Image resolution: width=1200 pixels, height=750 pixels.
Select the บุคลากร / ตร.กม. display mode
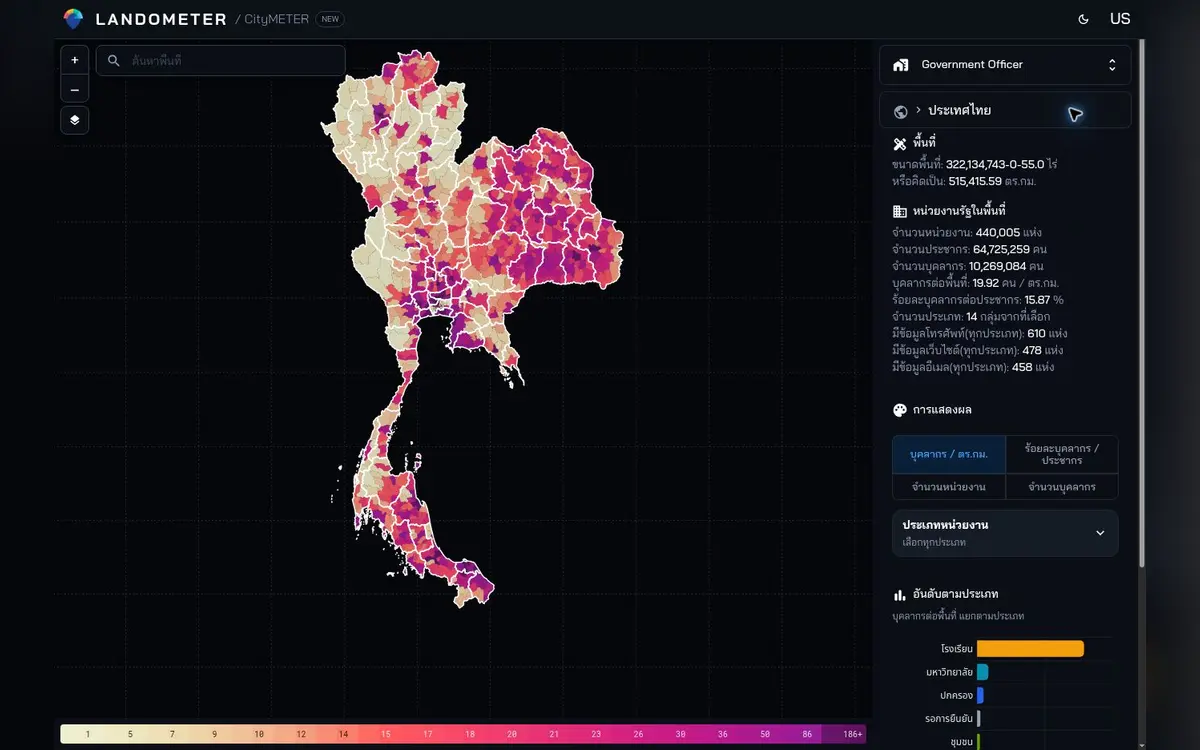click(x=949, y=455)
